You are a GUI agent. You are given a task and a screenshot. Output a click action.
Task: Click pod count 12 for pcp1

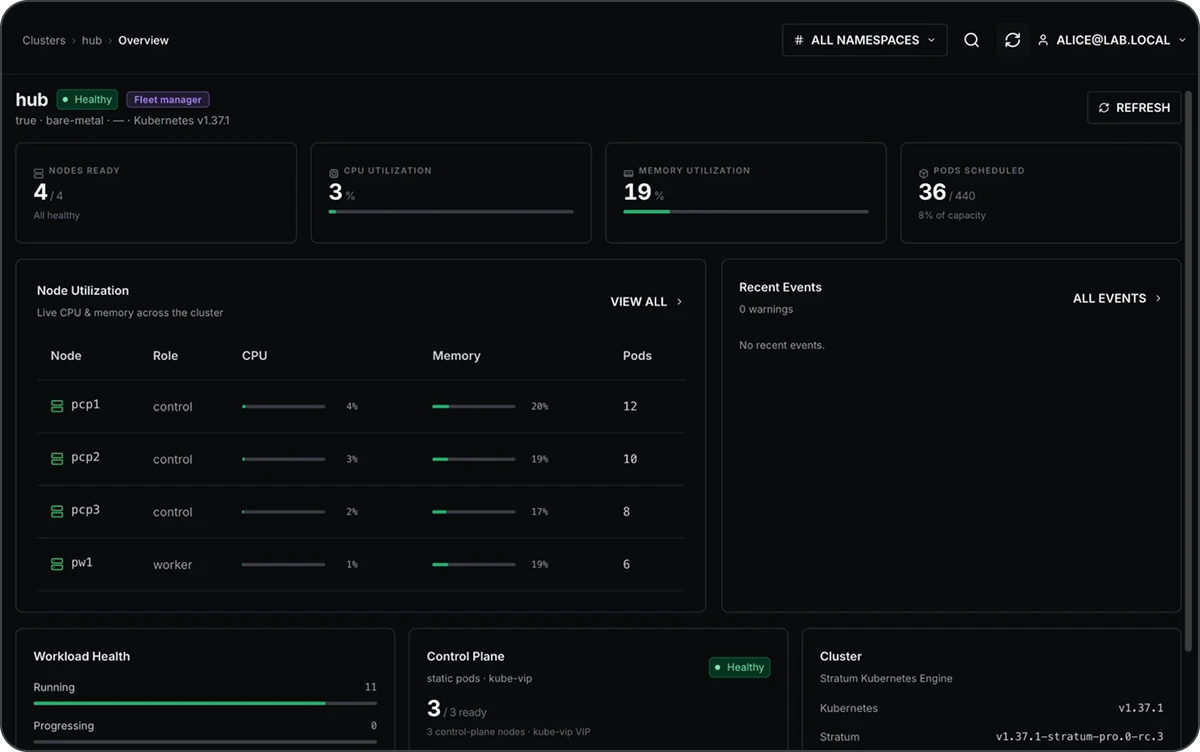point(630,406)
